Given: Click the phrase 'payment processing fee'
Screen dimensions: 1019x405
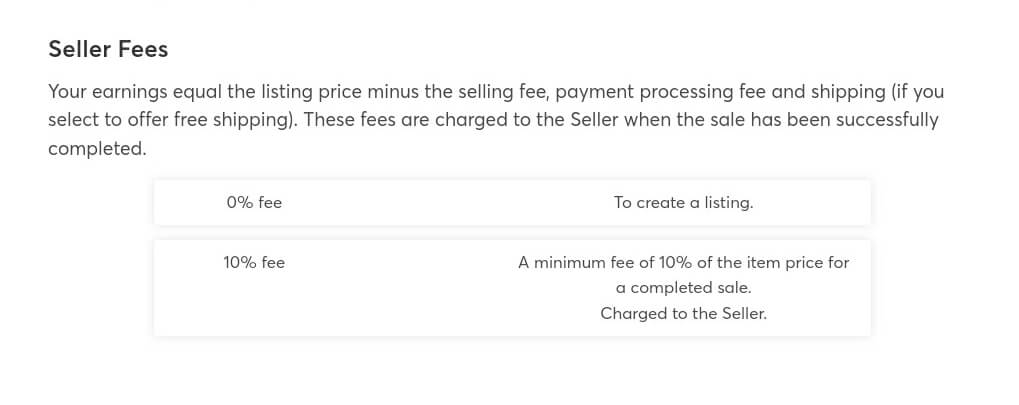Looking at the screenshot, I should click(661, 92).
